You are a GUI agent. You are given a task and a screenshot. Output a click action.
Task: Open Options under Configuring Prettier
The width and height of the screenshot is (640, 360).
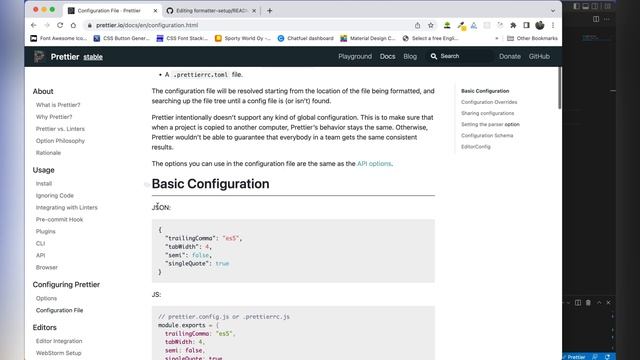46,298
